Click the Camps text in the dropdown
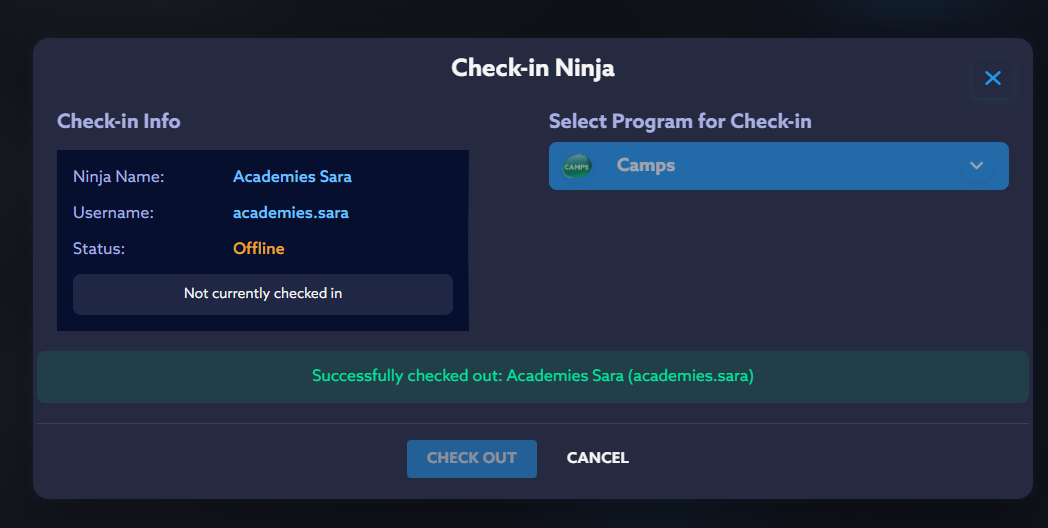The width and height of the screenshot is (1048, 528). tap(646, 166)
